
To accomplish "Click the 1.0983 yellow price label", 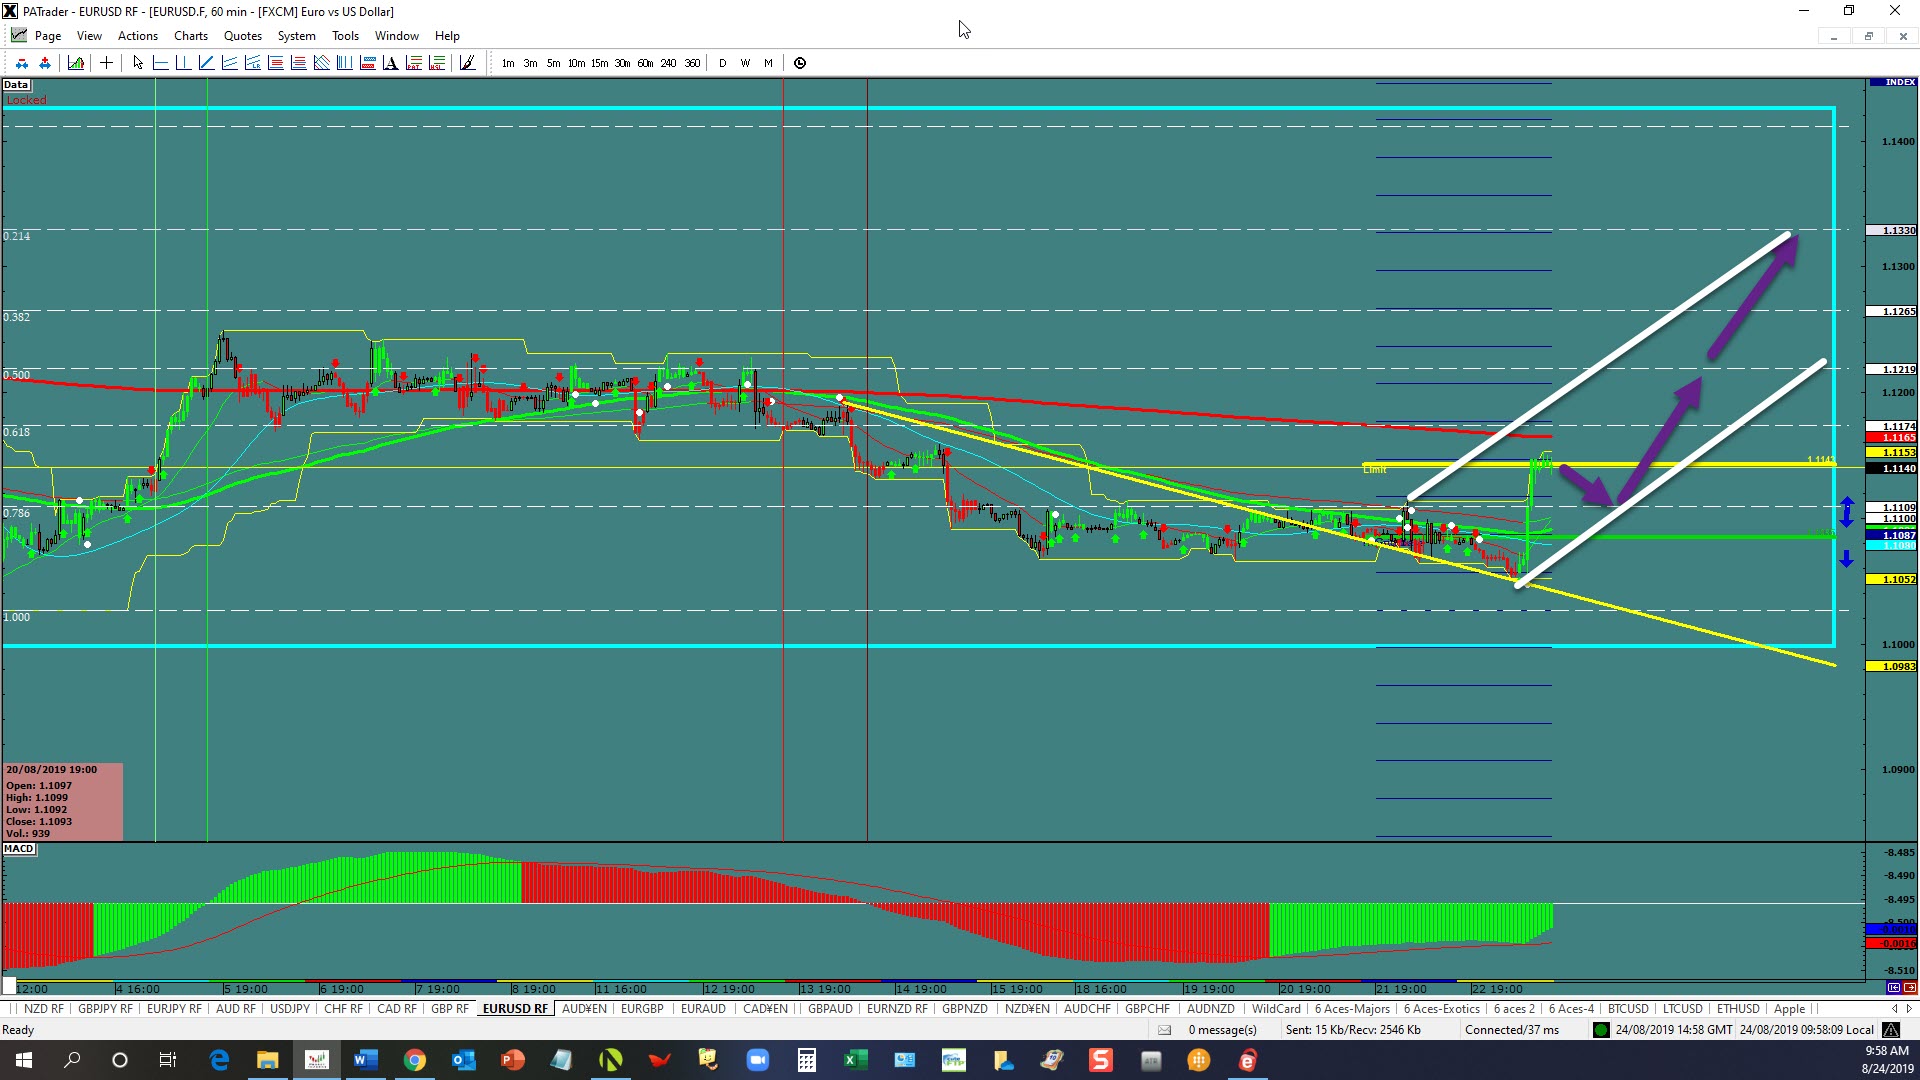I will 1891,666.
